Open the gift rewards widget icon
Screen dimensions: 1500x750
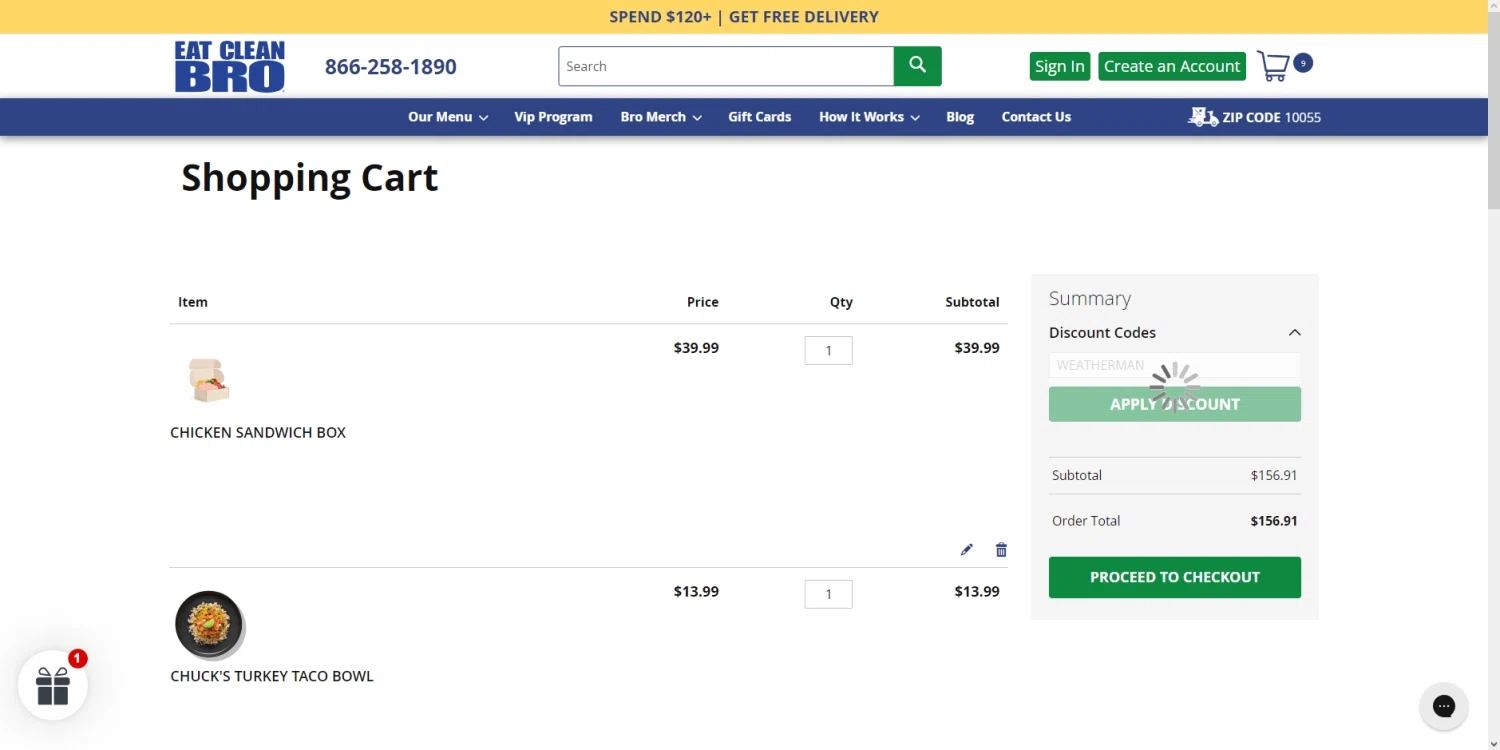click(53, 685)
